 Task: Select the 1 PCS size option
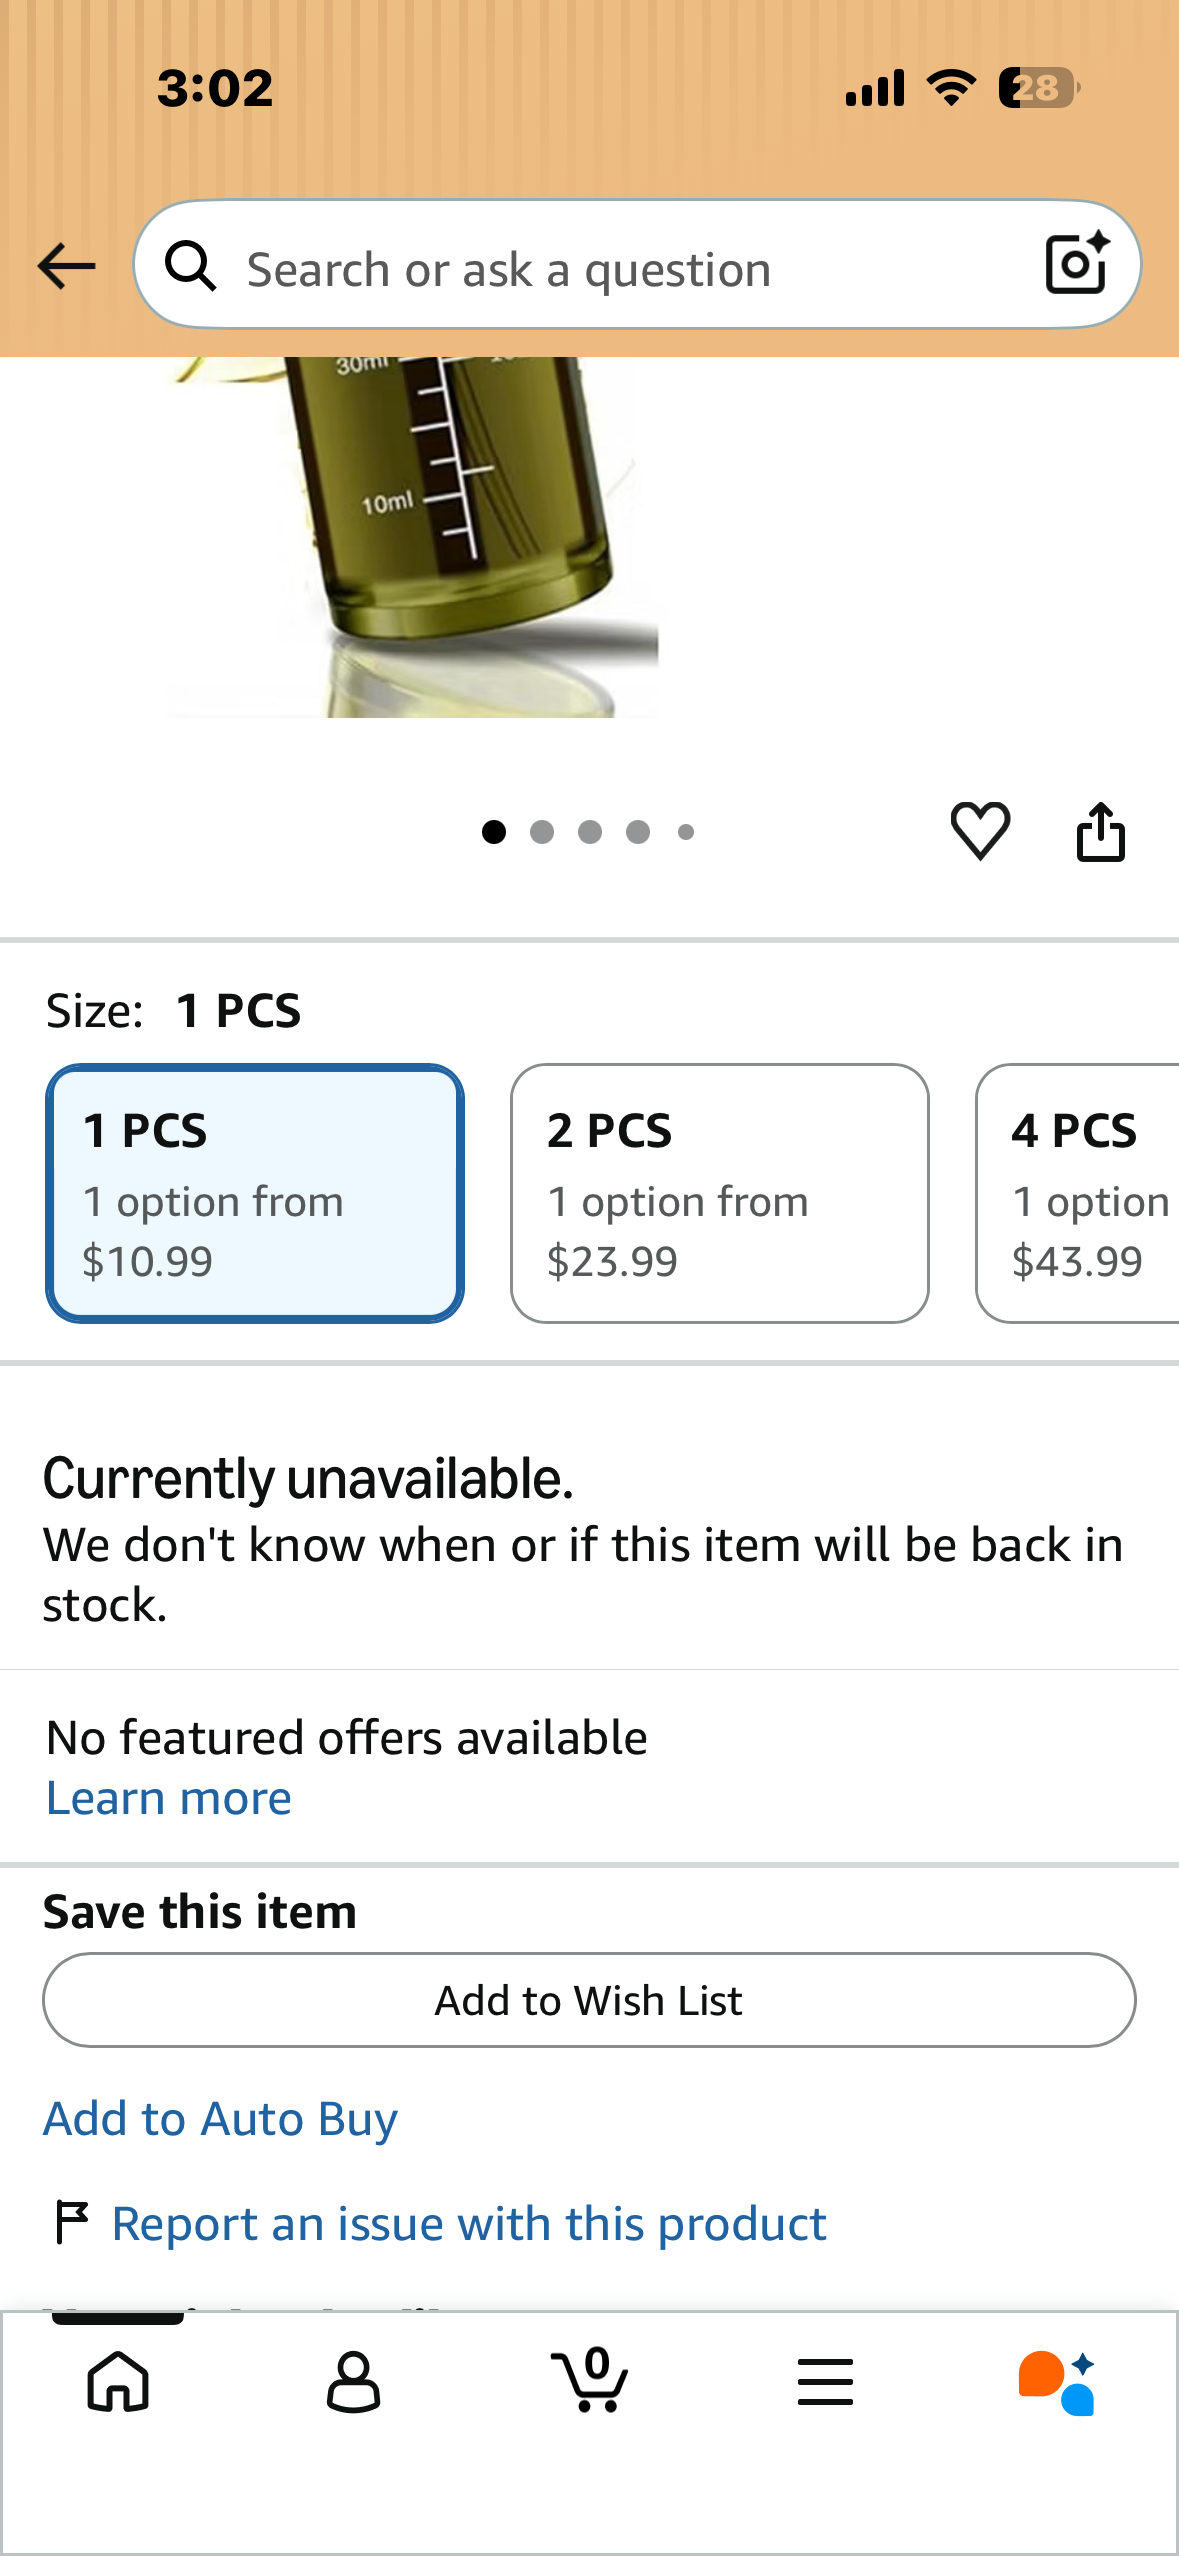[x=255, y=1193]
